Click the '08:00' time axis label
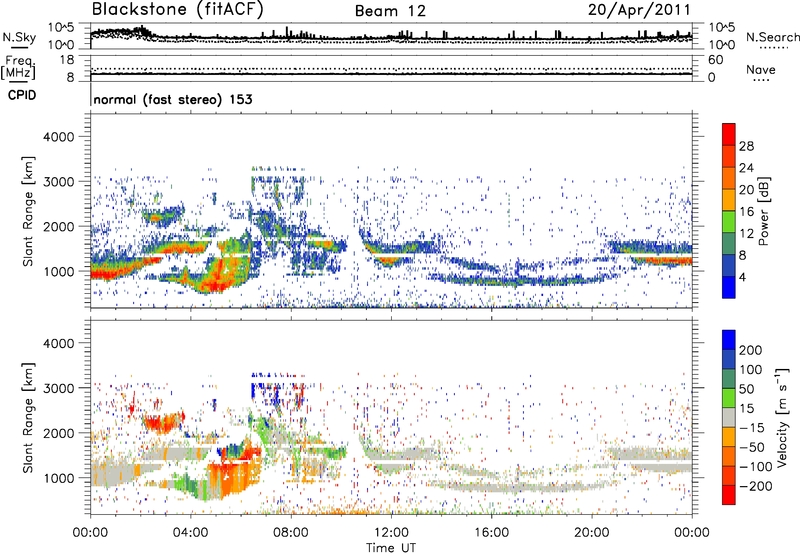Screen dimensions: 800x554 [x=291, y=533]
